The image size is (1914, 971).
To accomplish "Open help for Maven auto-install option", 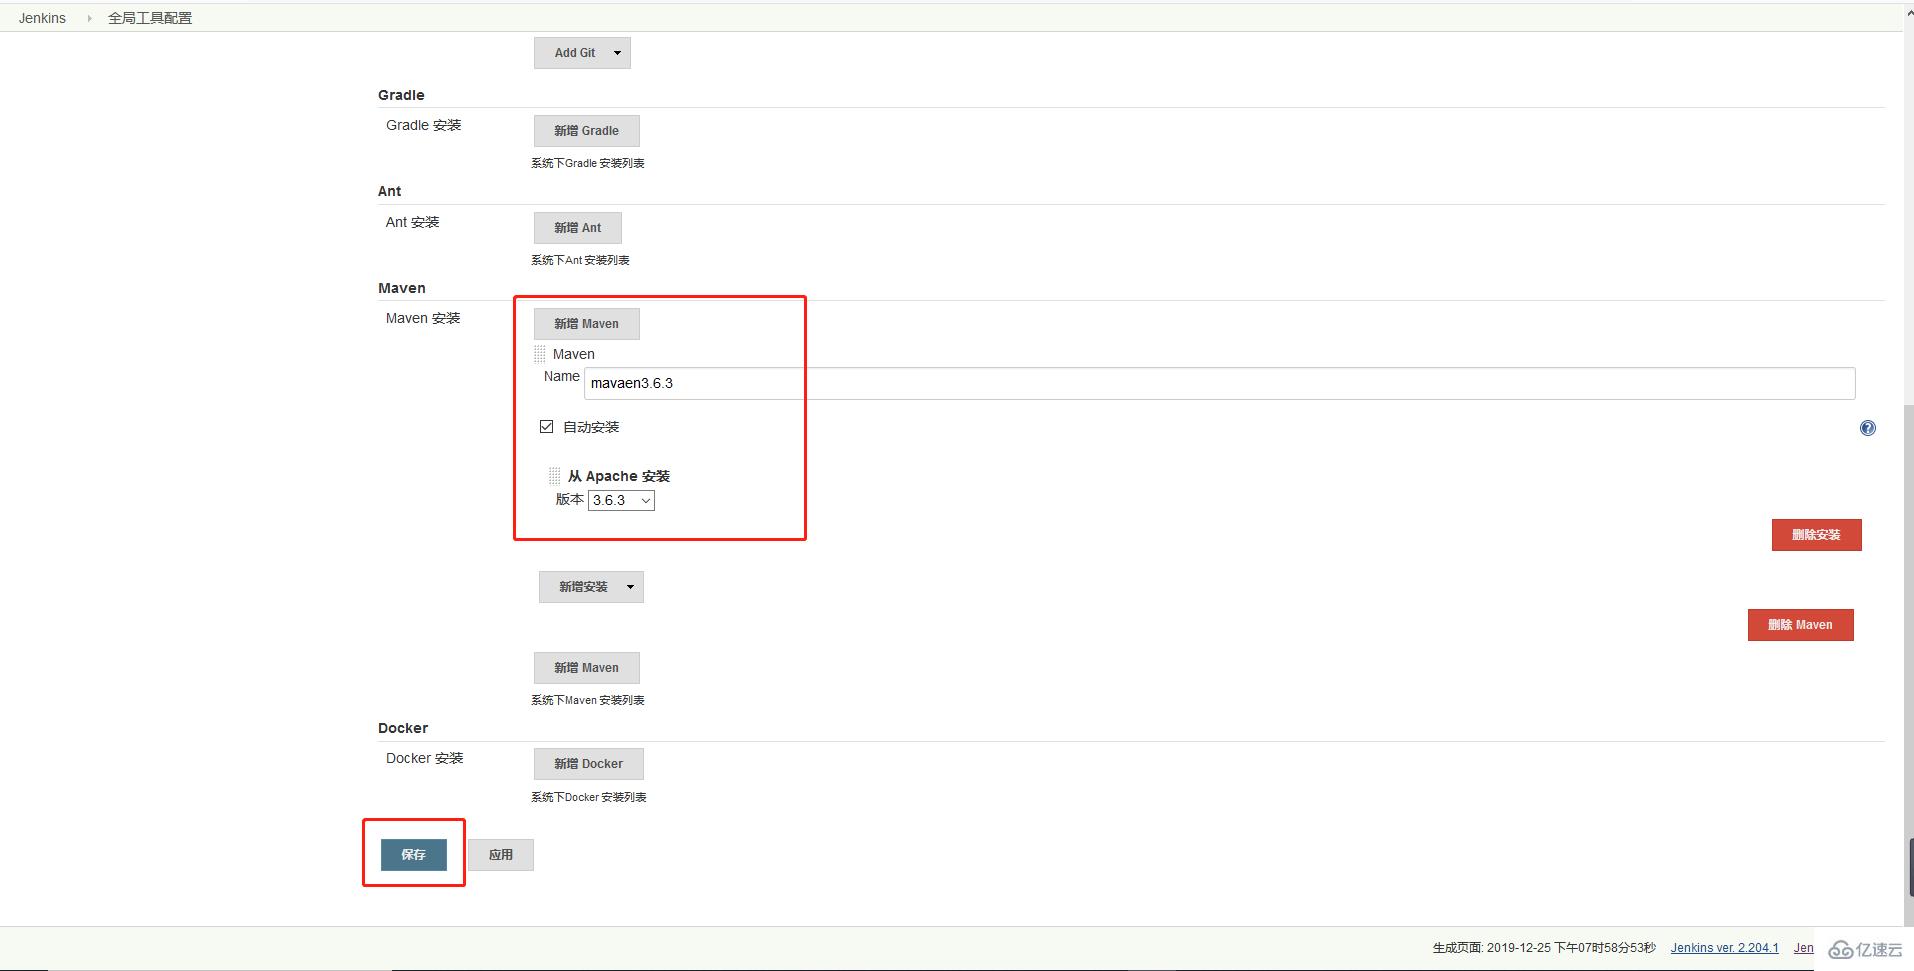I will tap(1867, 428).
